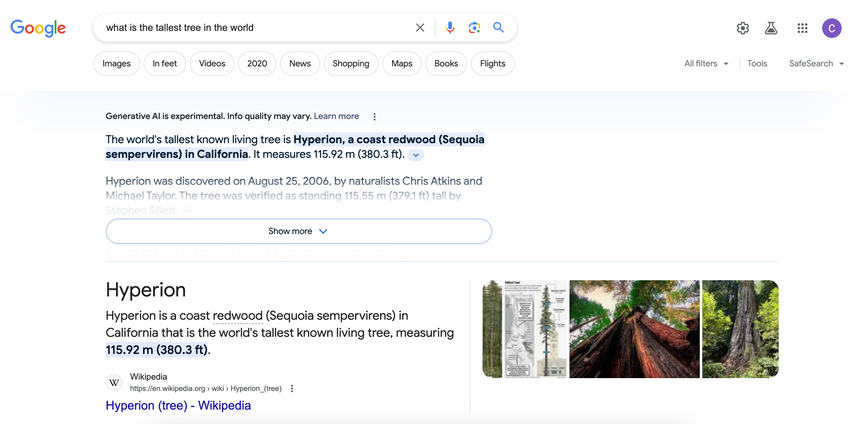This screenshot has height=424, width=856.
Task: Open the settings gear icon
Action: pyautogui.click(x=742, y=28)
